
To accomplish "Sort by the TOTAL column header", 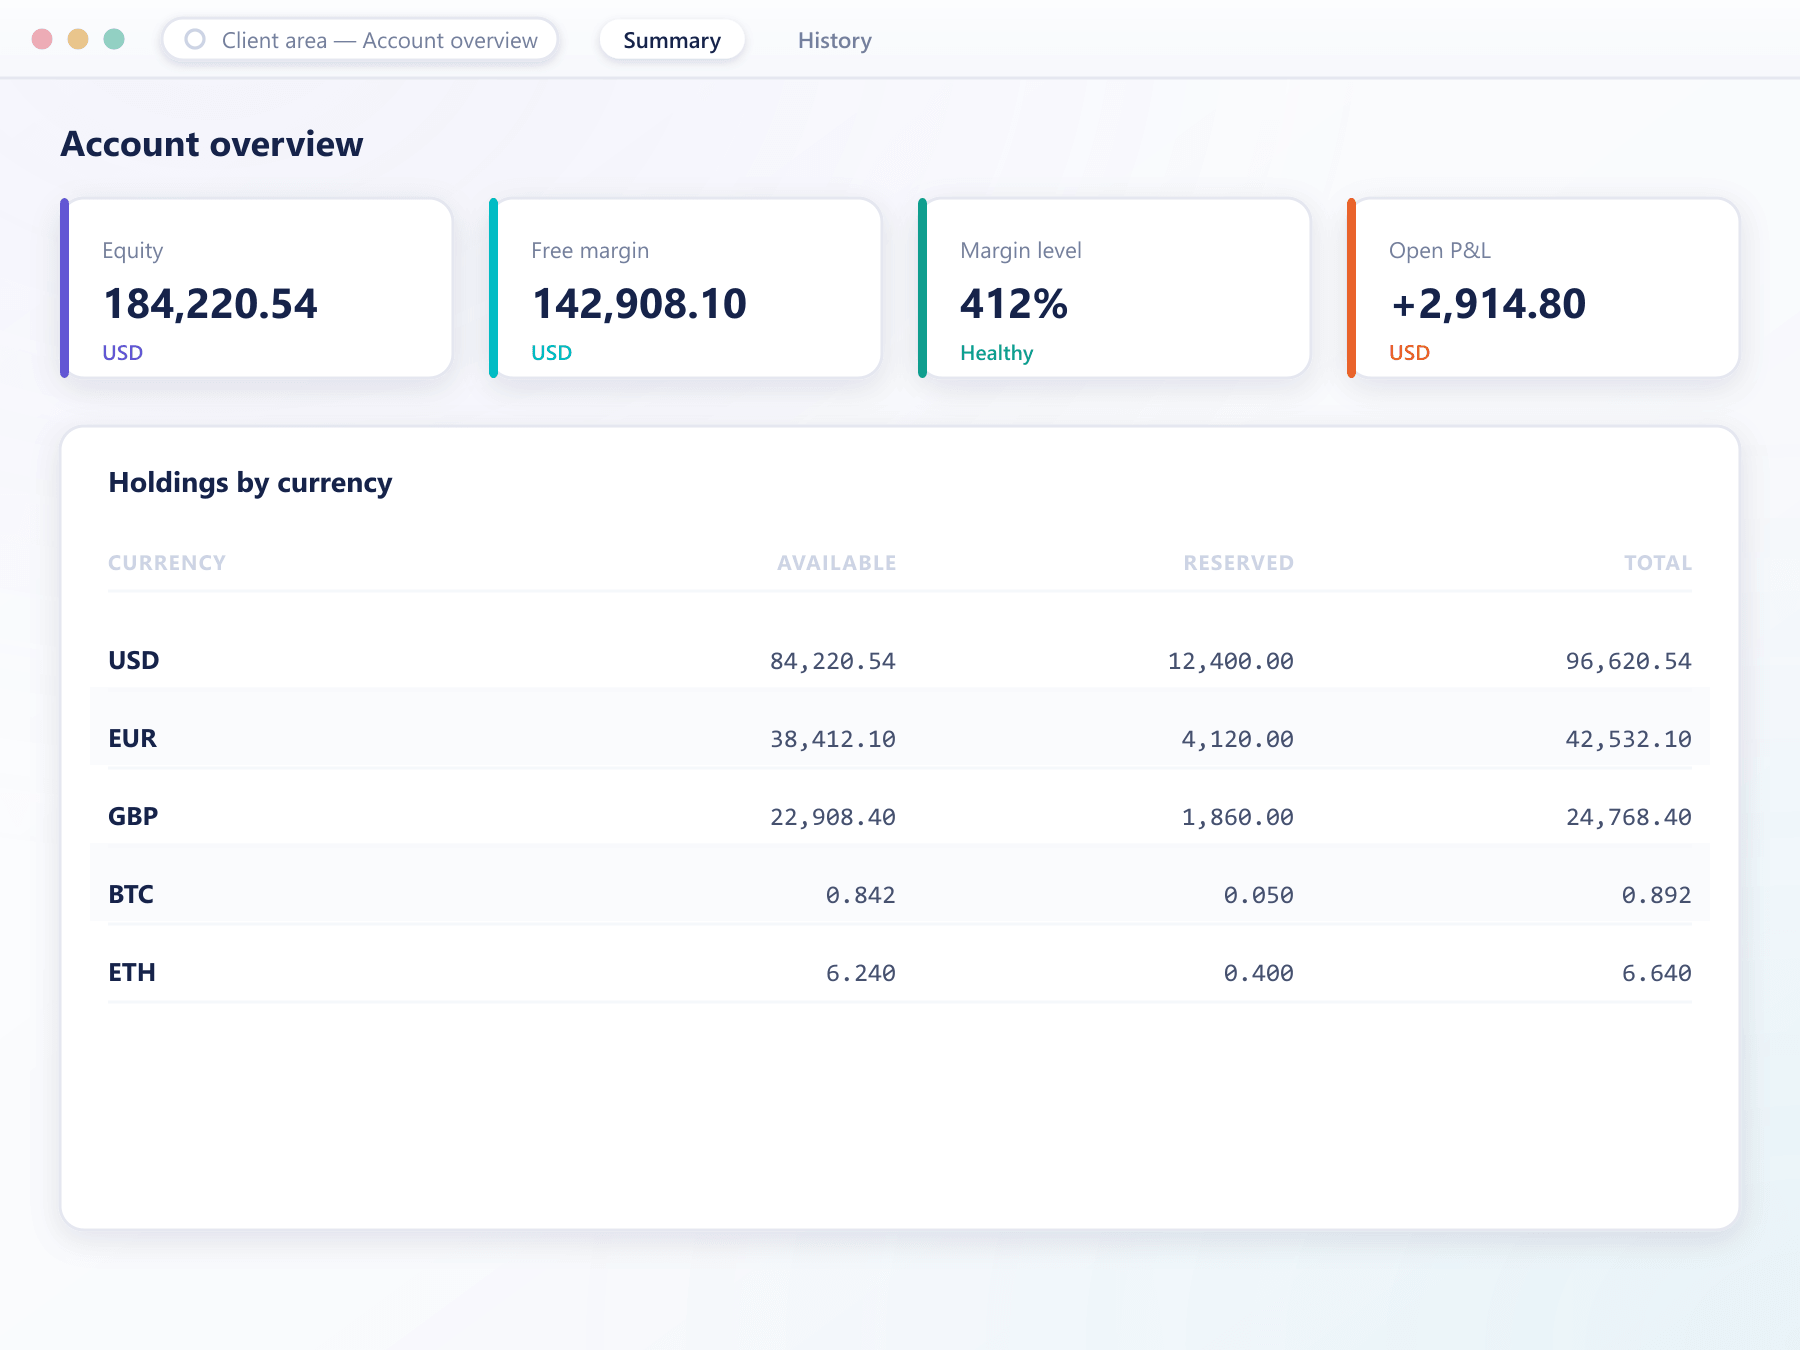I will click(x=1658, y=563).
